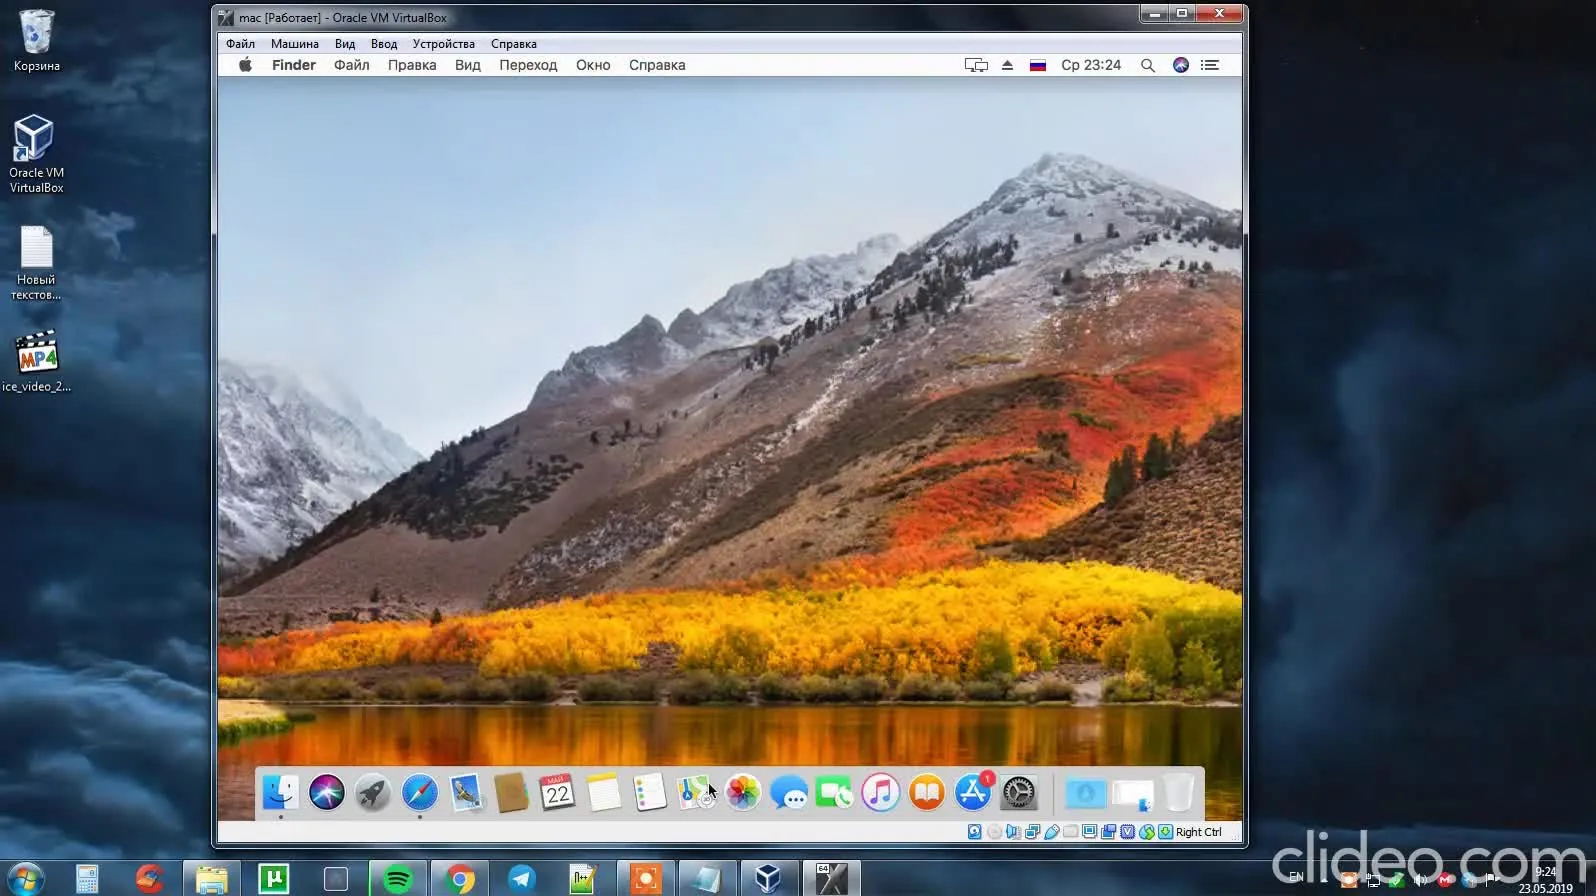Open macOS Правка menu
The image size is (1596, 896).
(x=412, y=65)
